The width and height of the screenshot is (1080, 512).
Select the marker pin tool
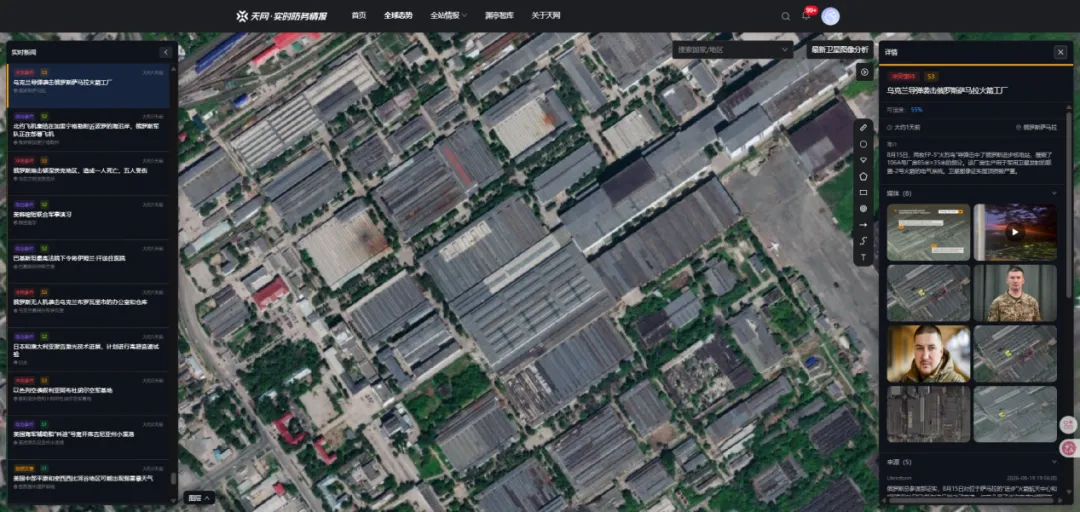tap(864, 160)
